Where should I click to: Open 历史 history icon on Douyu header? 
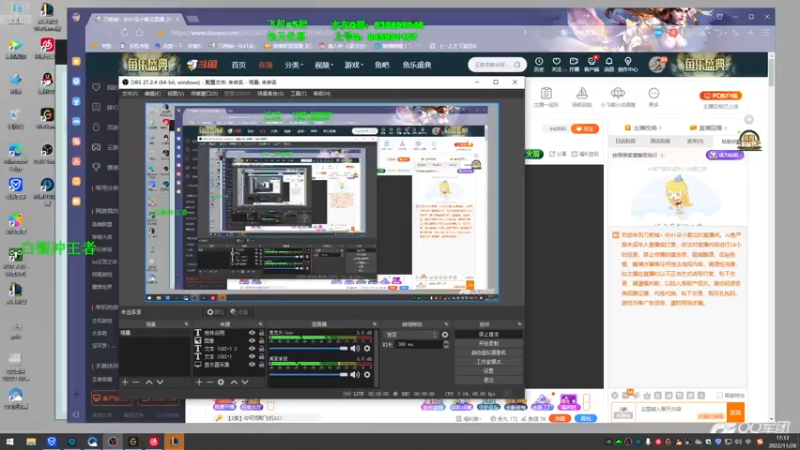click(539, 64)
